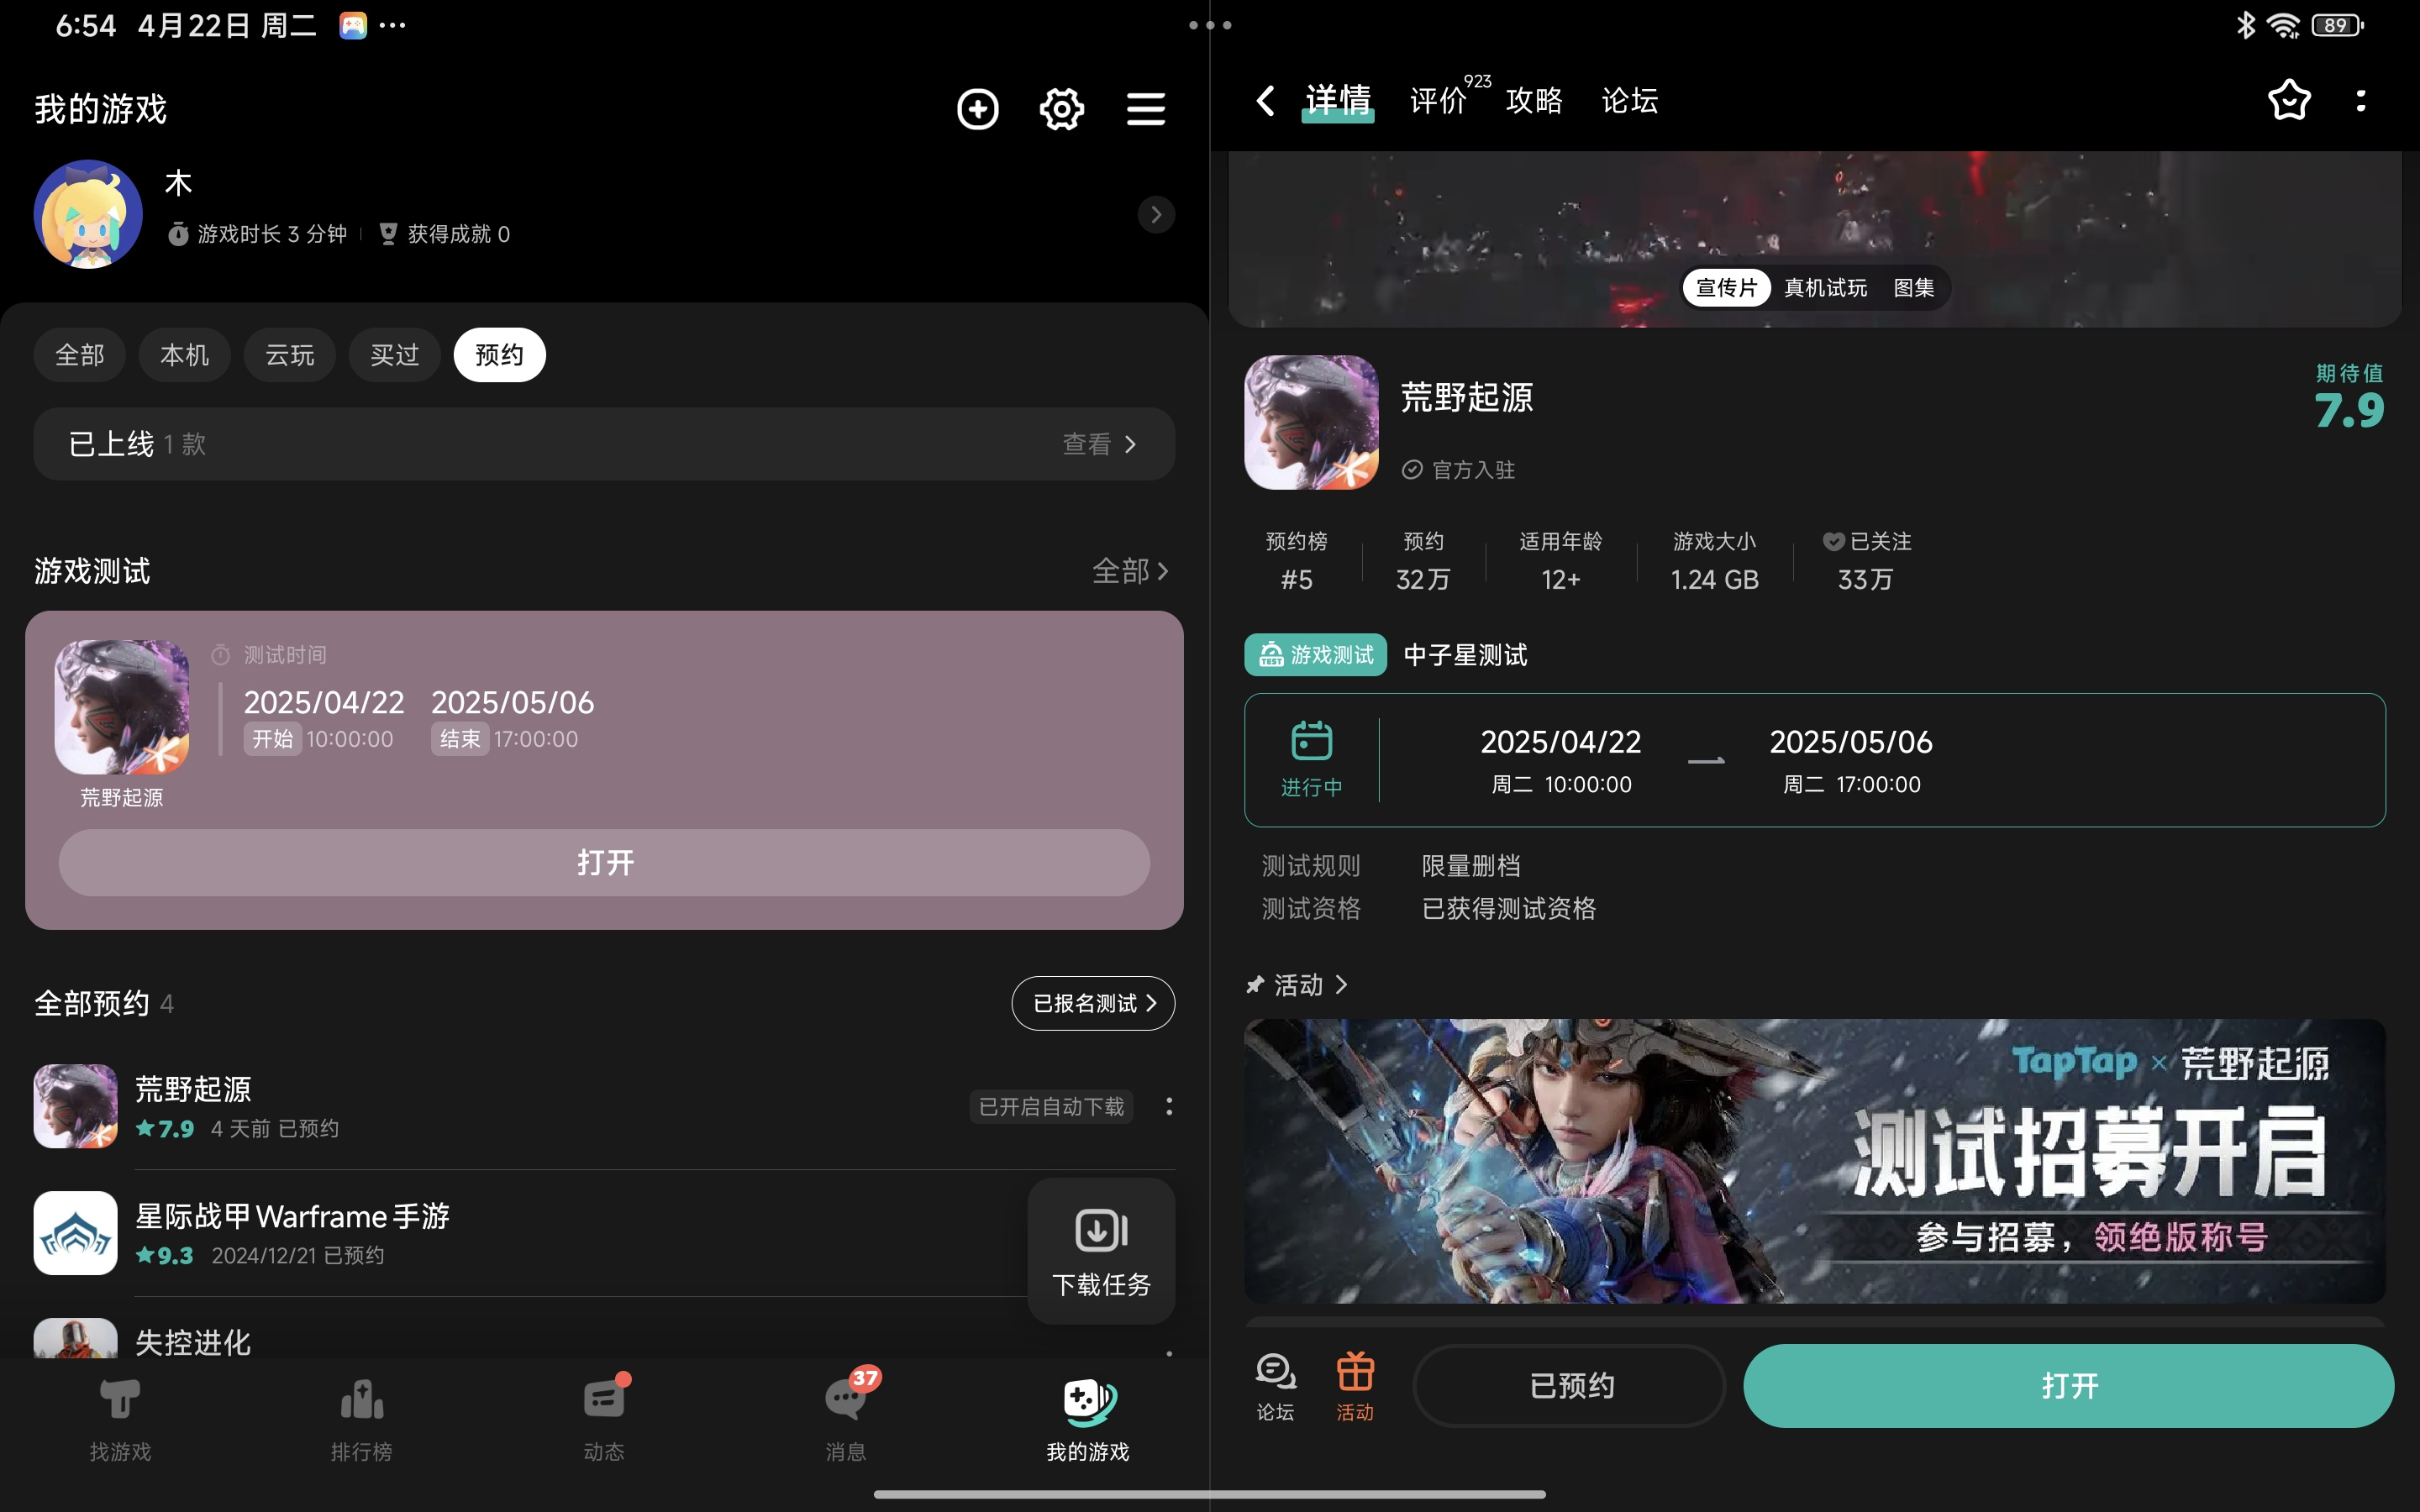Tap the 游戏测试 green tag
Image resolution: width=2420 pixels, height=1512 pixels.
point(1315,655)
